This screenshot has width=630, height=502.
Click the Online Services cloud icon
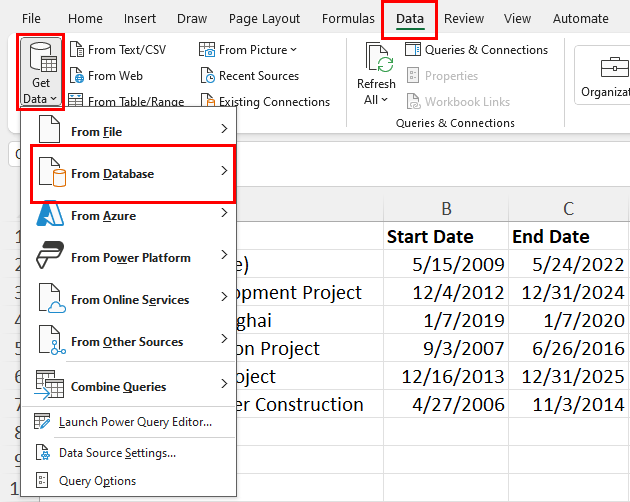point(52,298)
